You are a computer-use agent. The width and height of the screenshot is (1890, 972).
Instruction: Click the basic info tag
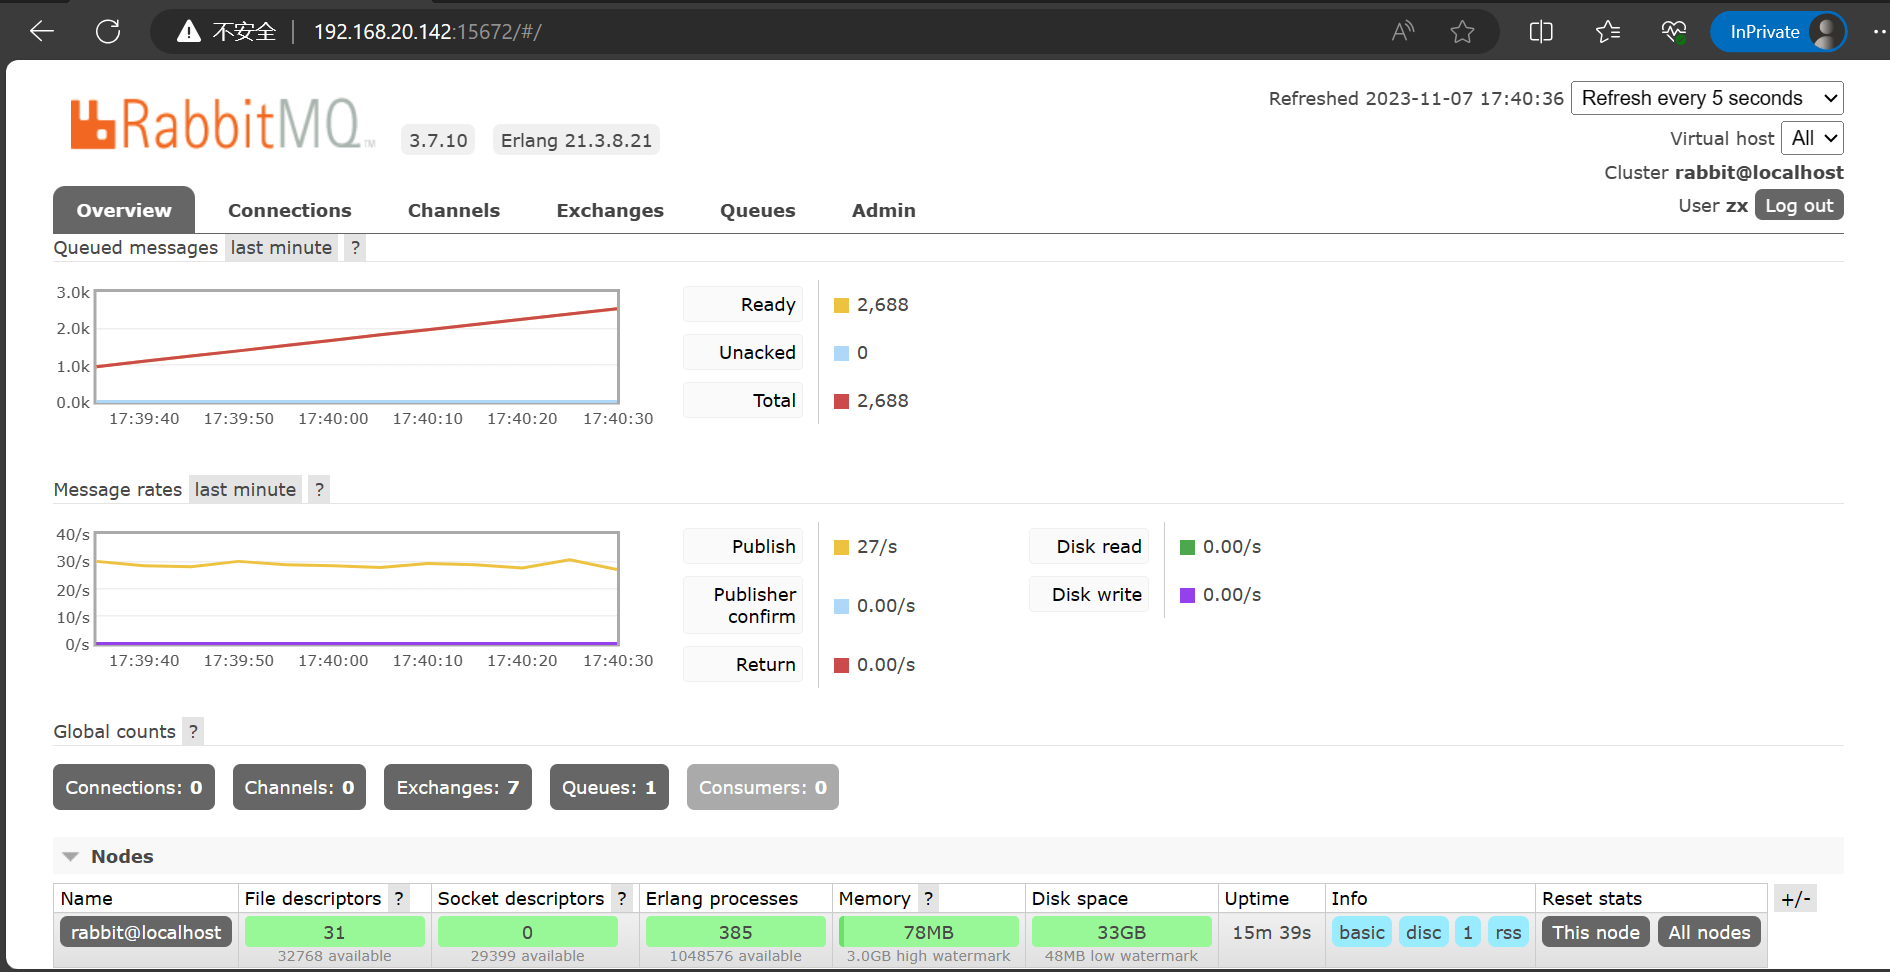click(x=1362, y=932)
